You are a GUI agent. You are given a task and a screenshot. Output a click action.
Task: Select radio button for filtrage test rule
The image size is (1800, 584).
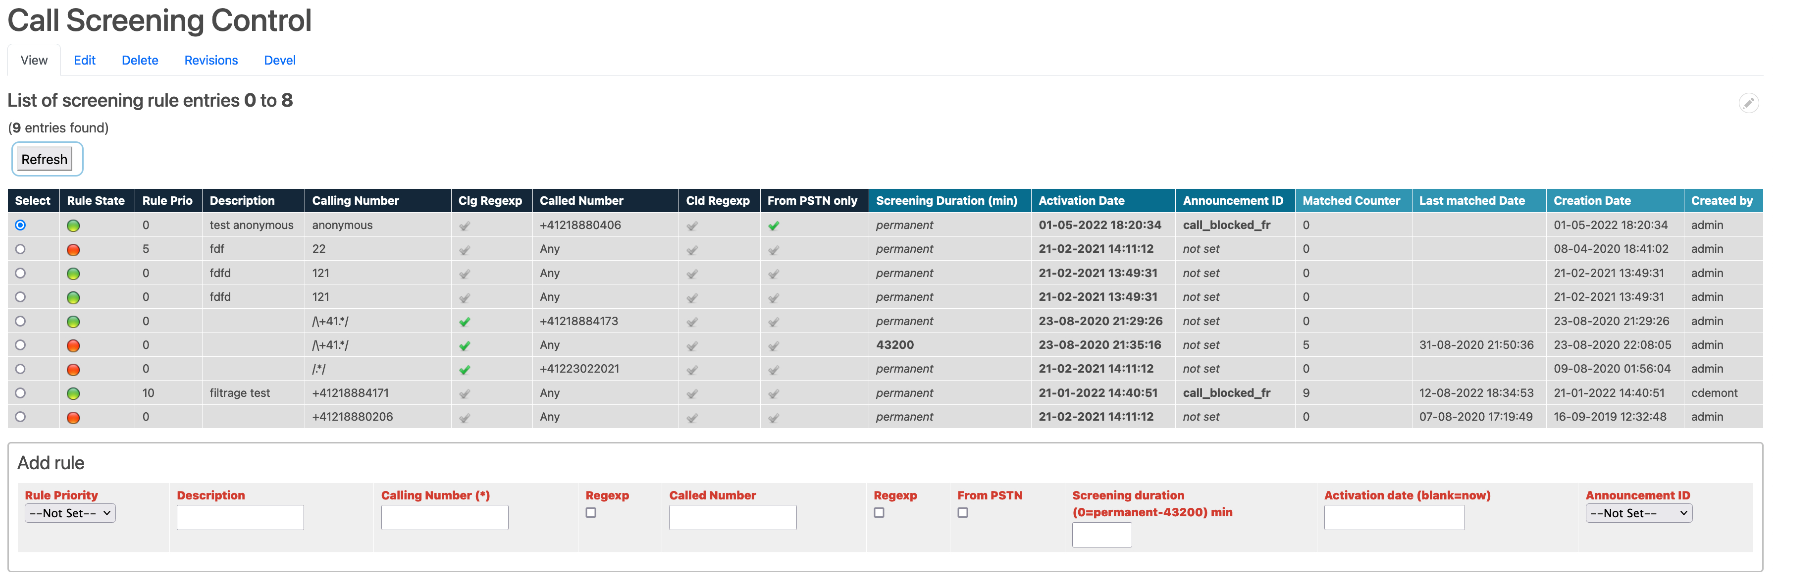tap(20, 393)
